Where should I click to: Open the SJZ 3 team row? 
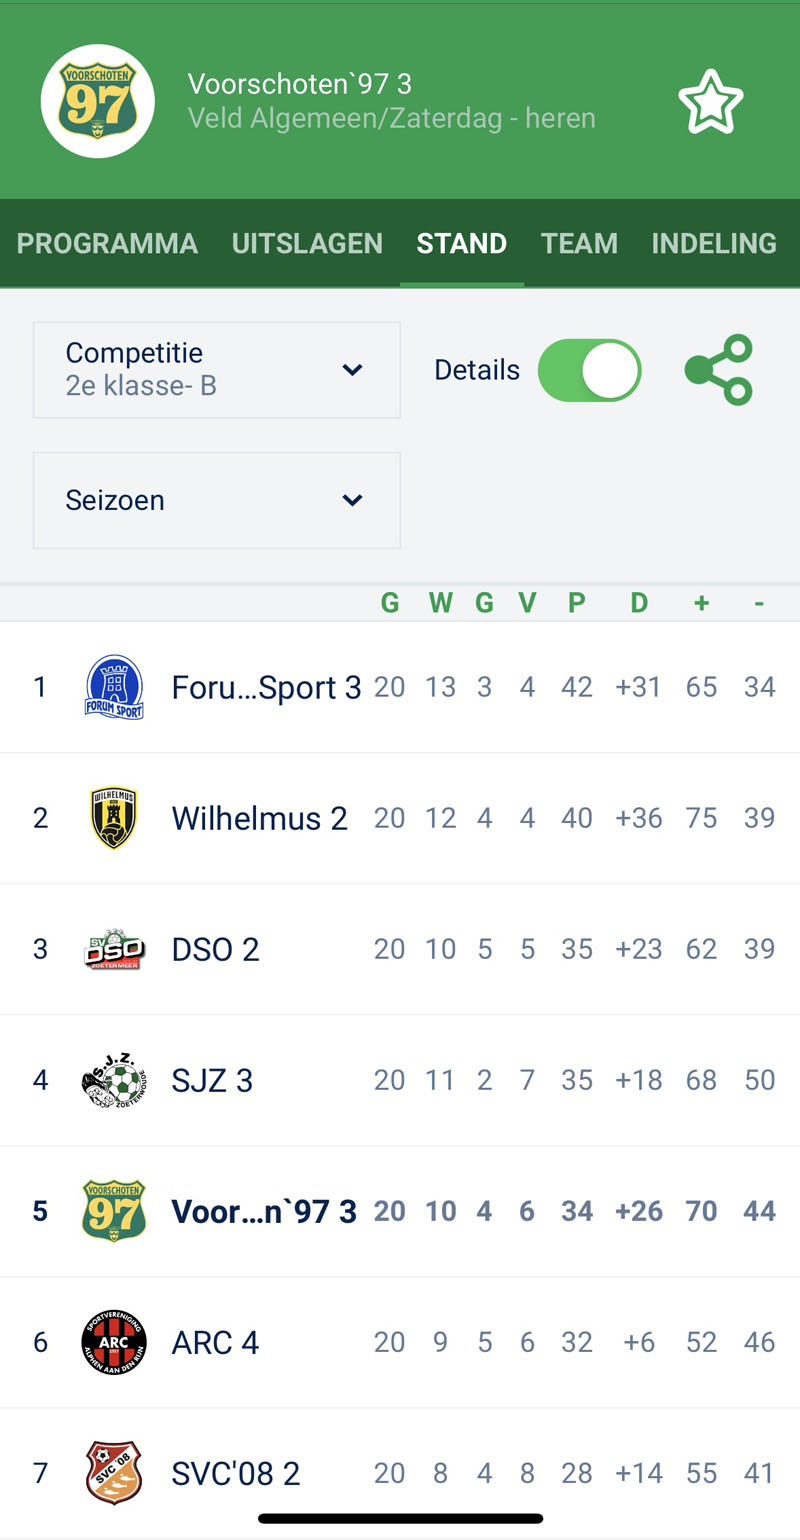pos(400,1080)
